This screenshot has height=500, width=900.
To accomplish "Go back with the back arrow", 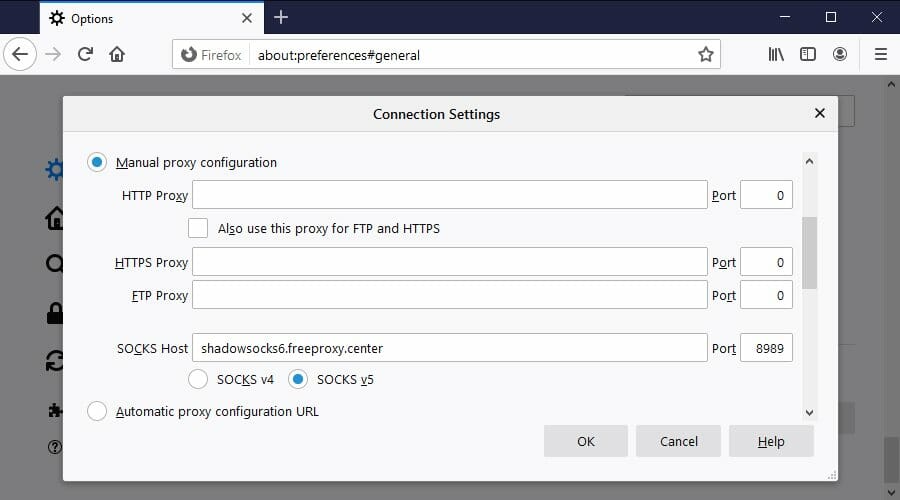I will point(20,55).
